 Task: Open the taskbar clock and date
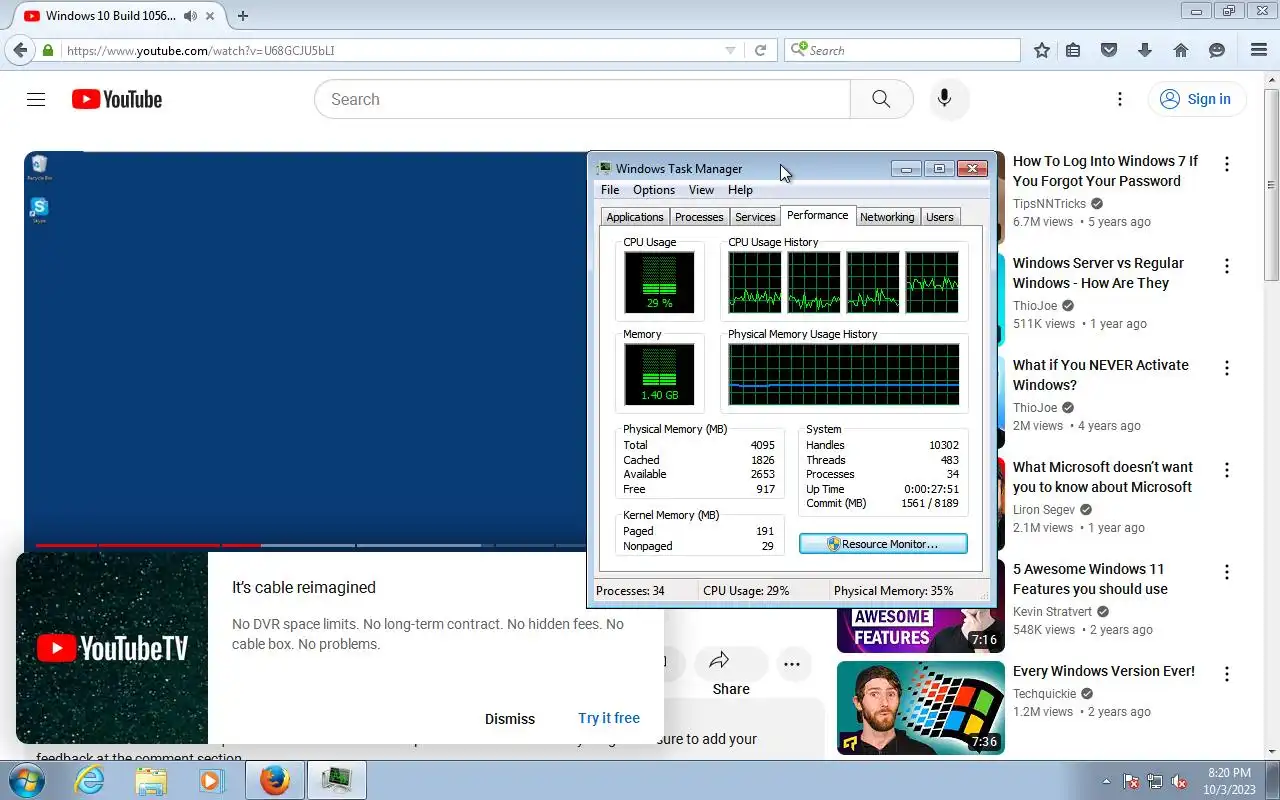pos(1229,781)
